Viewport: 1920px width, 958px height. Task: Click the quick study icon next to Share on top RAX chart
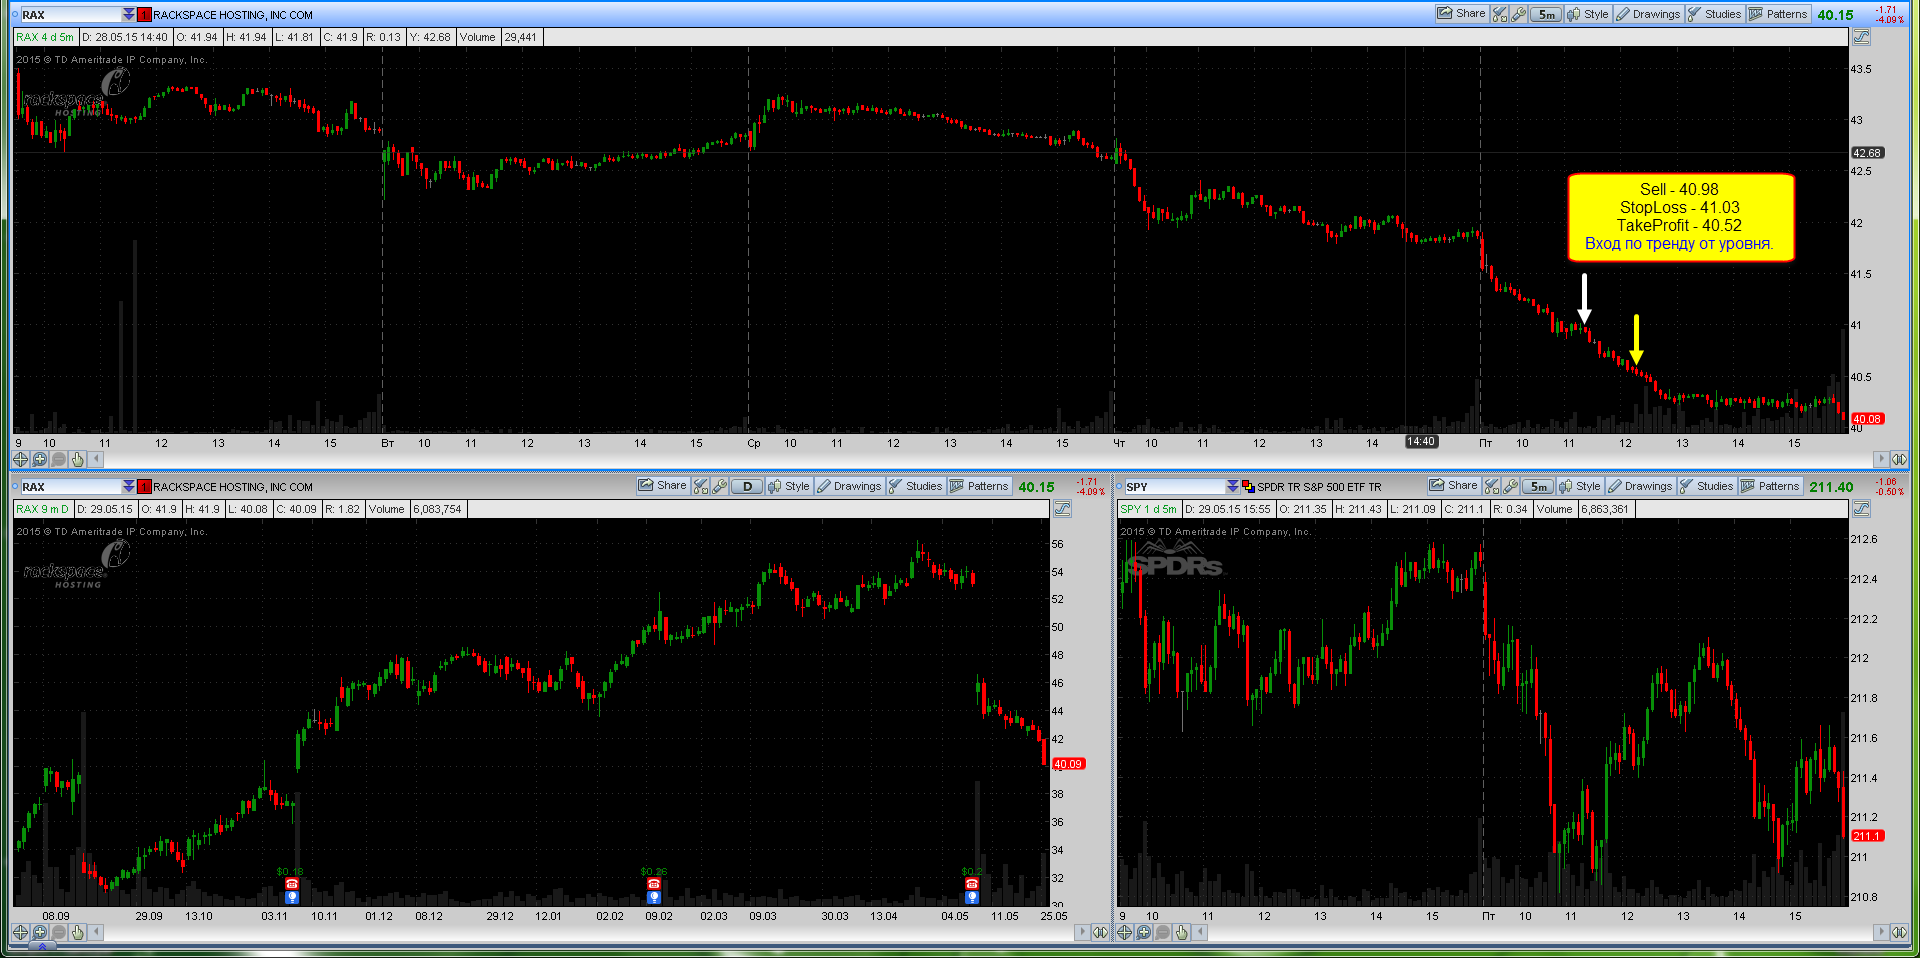point(1499,14)
